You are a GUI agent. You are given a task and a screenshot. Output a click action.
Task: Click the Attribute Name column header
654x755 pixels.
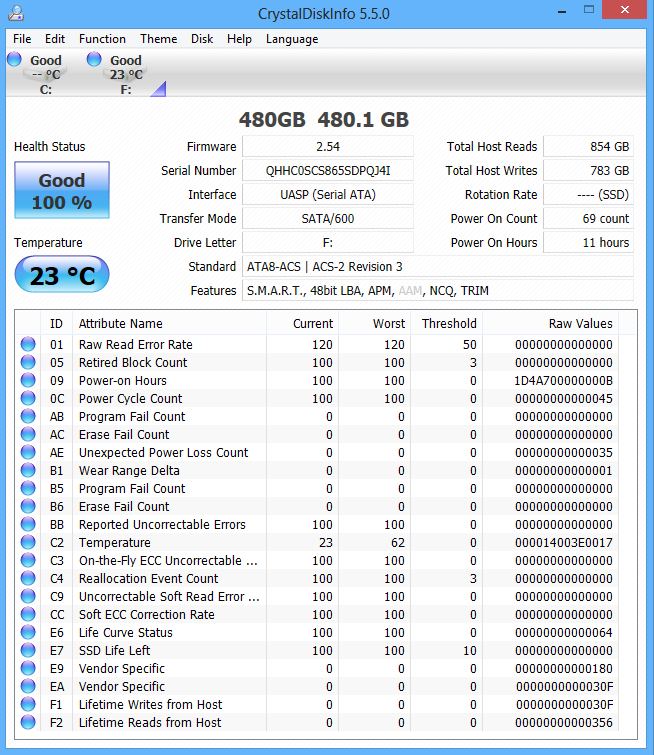point(120,324)
